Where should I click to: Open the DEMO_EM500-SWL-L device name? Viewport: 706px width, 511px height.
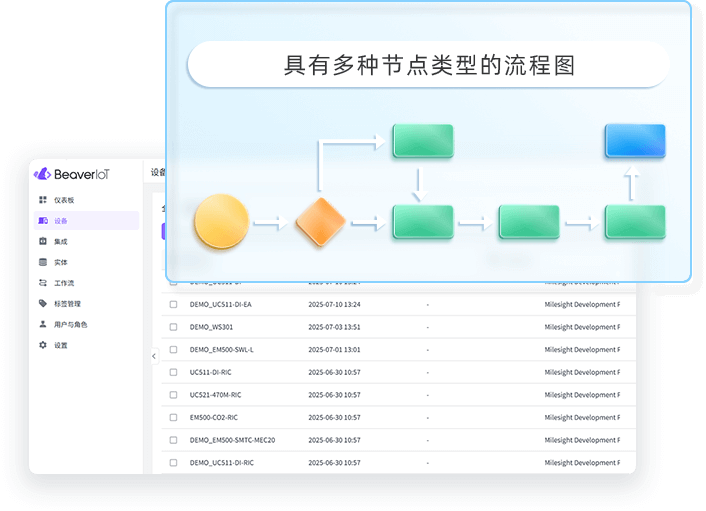point(221,350)
